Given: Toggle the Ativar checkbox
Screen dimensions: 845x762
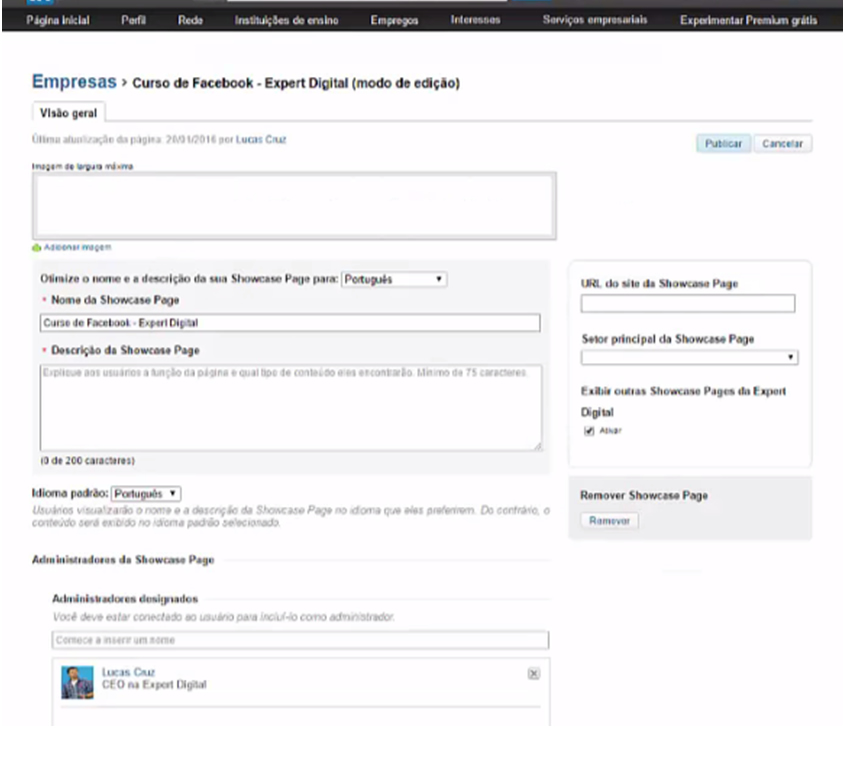Looking at the screenshot, I should [x=589, y=431].
